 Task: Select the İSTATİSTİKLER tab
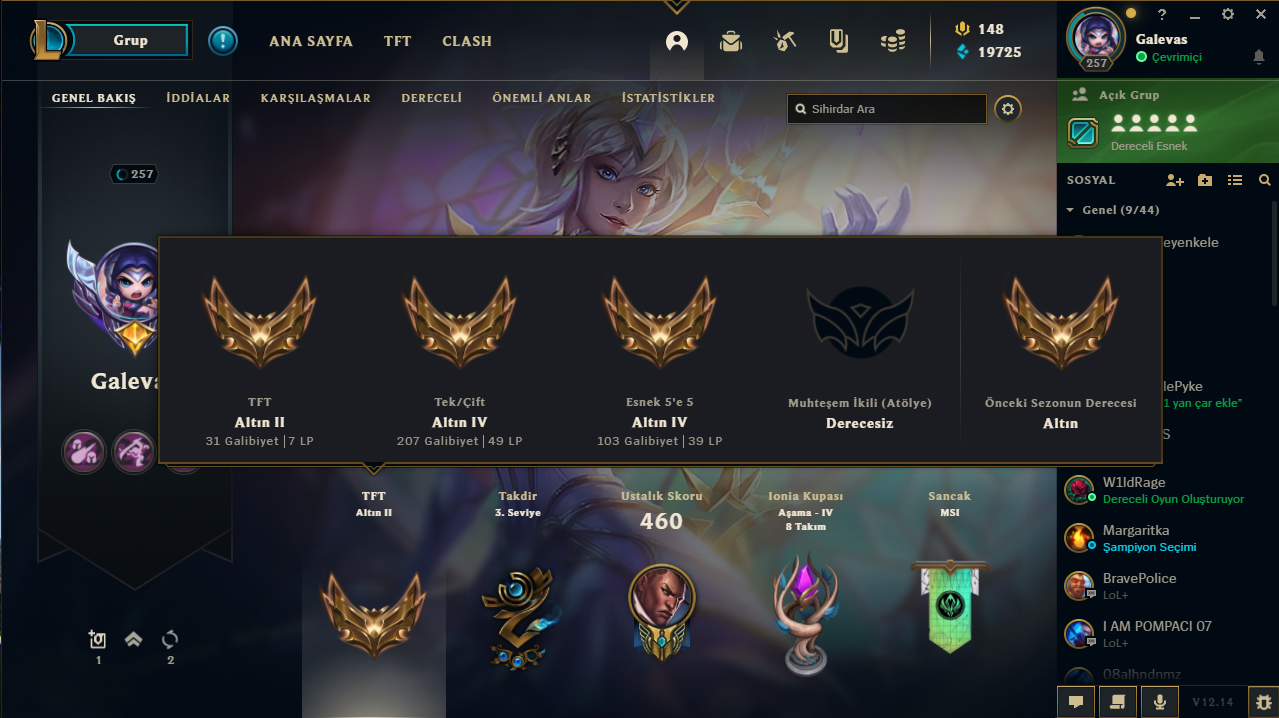pos(668,98)
